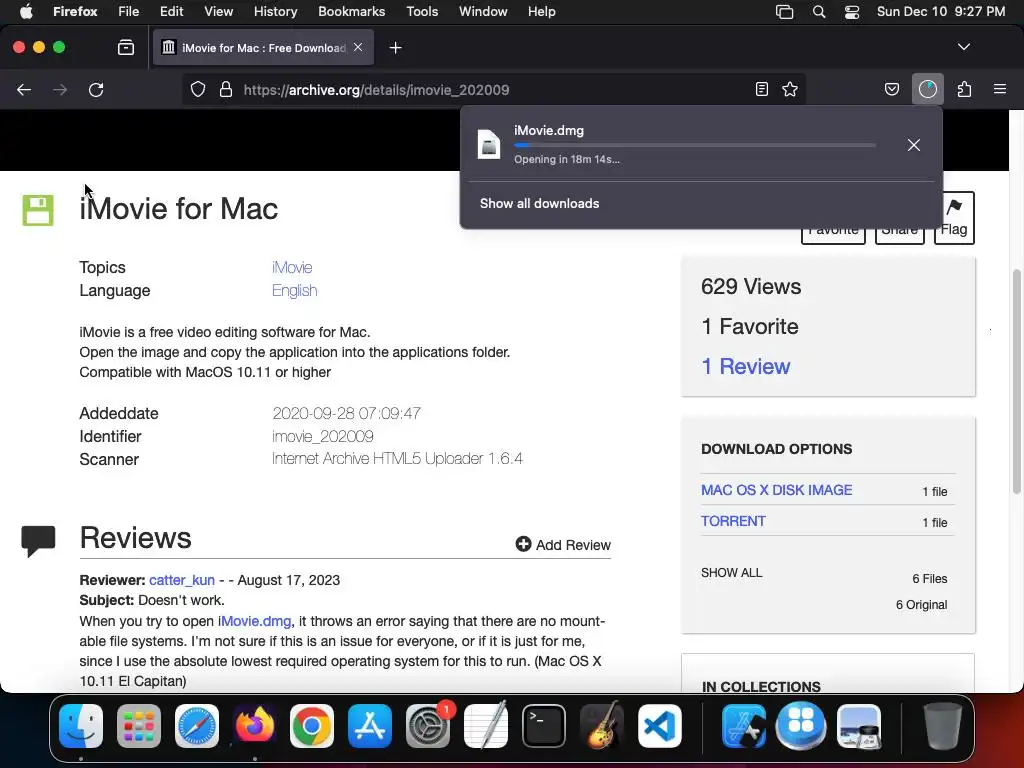1024x768 pixels.
Task: Click the iMovie.dmg file icon in downloads panel
Action: (x=488, y=144)
